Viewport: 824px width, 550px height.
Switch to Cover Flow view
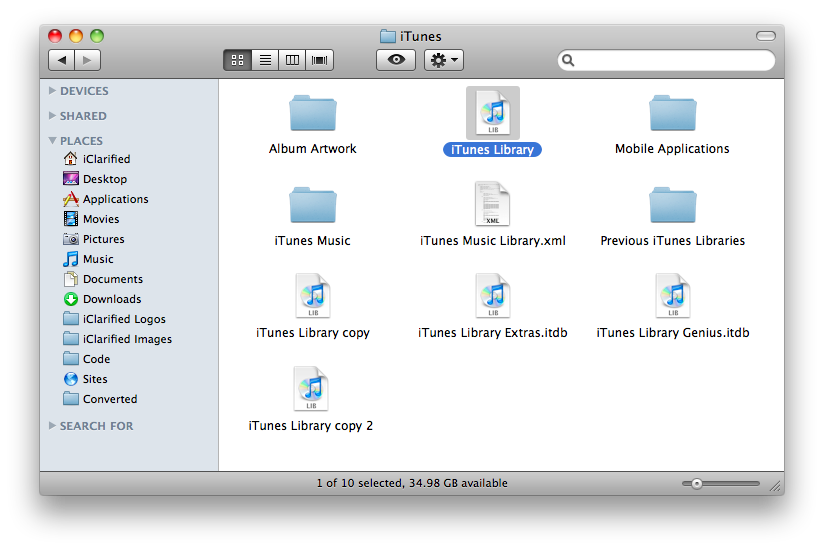(x=320, y=60)
